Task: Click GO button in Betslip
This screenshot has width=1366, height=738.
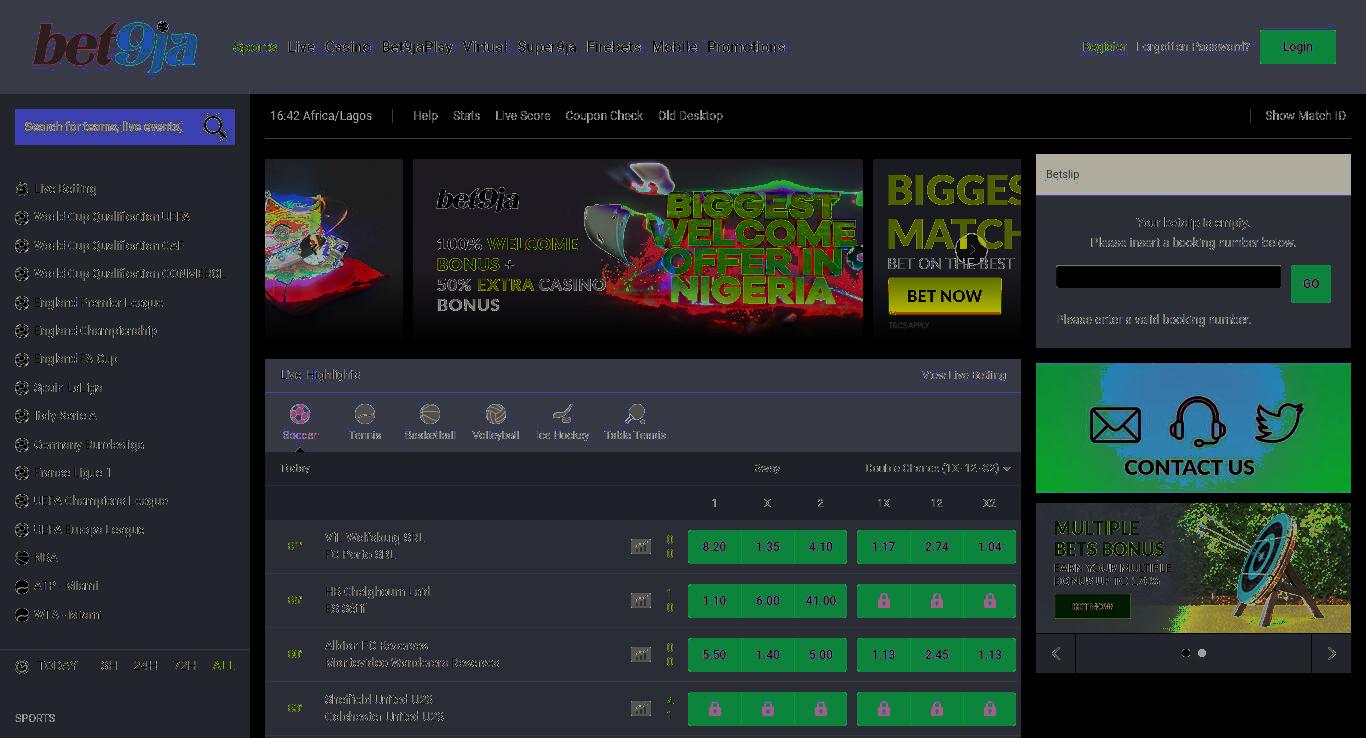Action: (x=1311, y=284)
